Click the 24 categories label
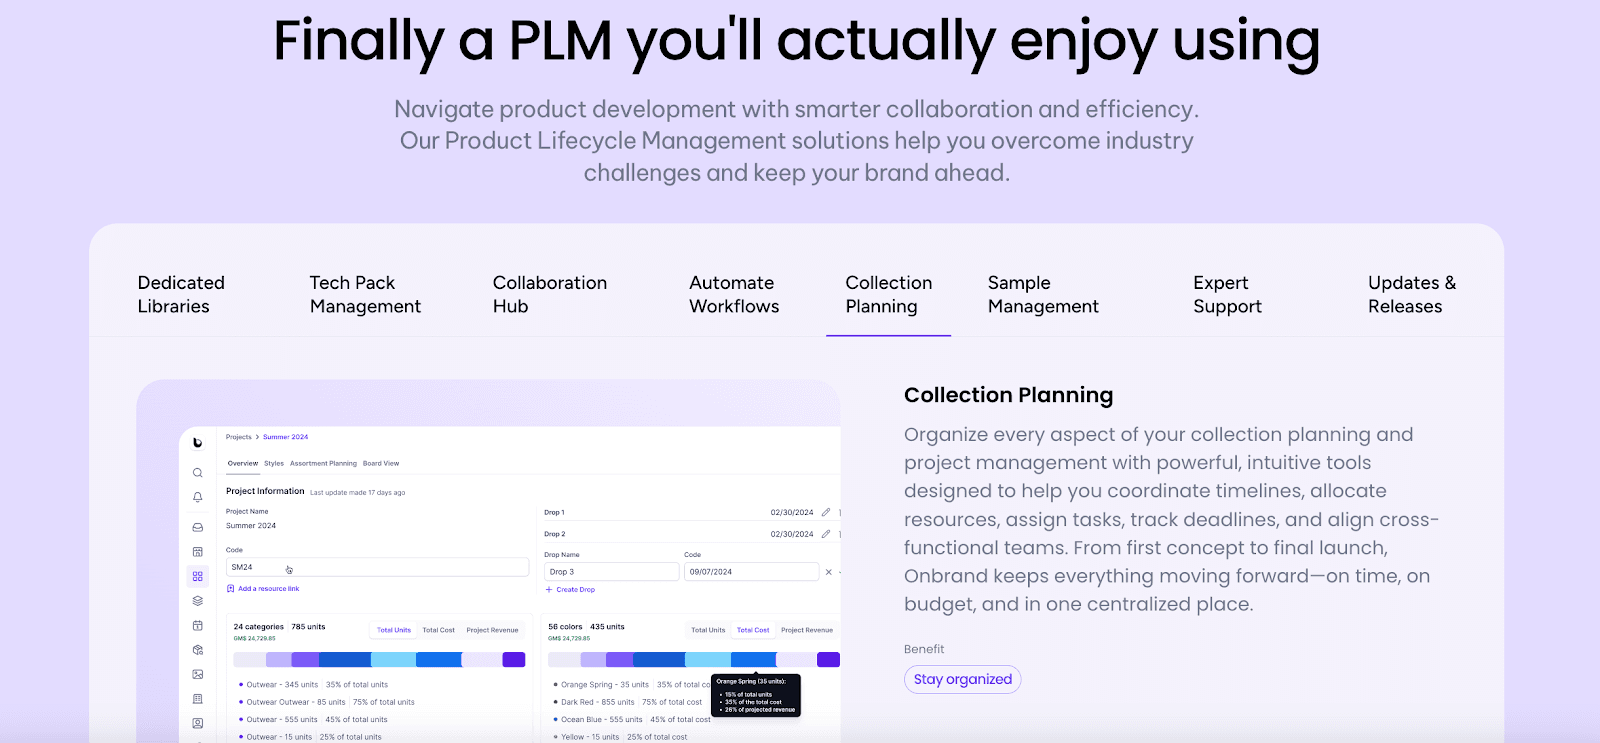This screenshot has height=743, width=1600. tap(258, 627)
